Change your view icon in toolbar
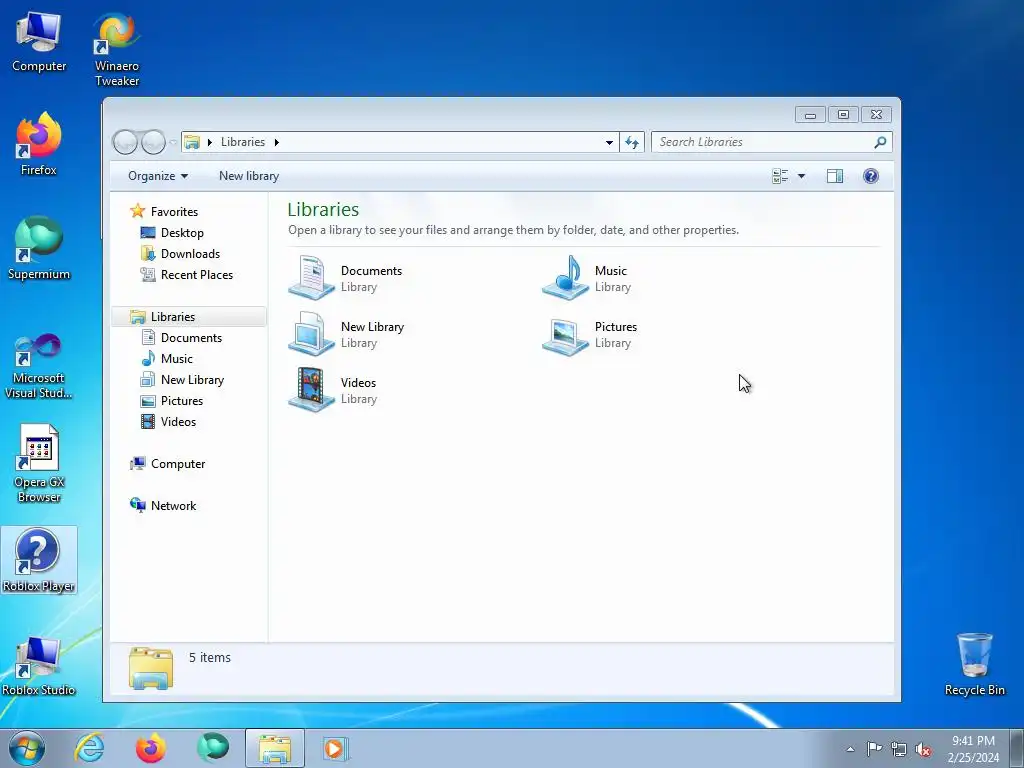1024x768 pixels. point(780,176)
